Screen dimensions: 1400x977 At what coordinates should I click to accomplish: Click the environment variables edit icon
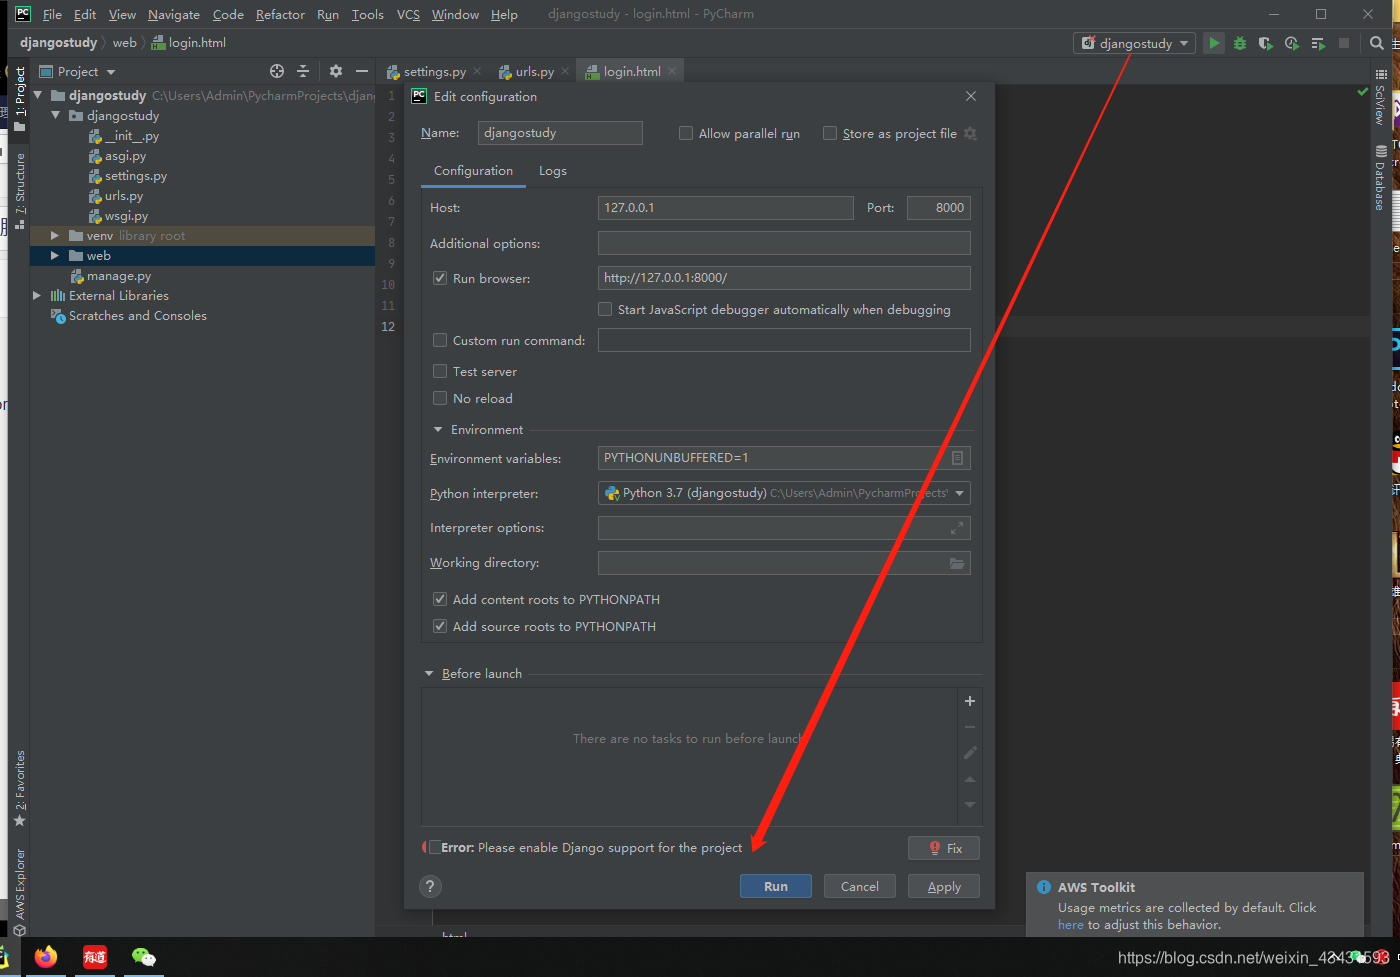957,458
